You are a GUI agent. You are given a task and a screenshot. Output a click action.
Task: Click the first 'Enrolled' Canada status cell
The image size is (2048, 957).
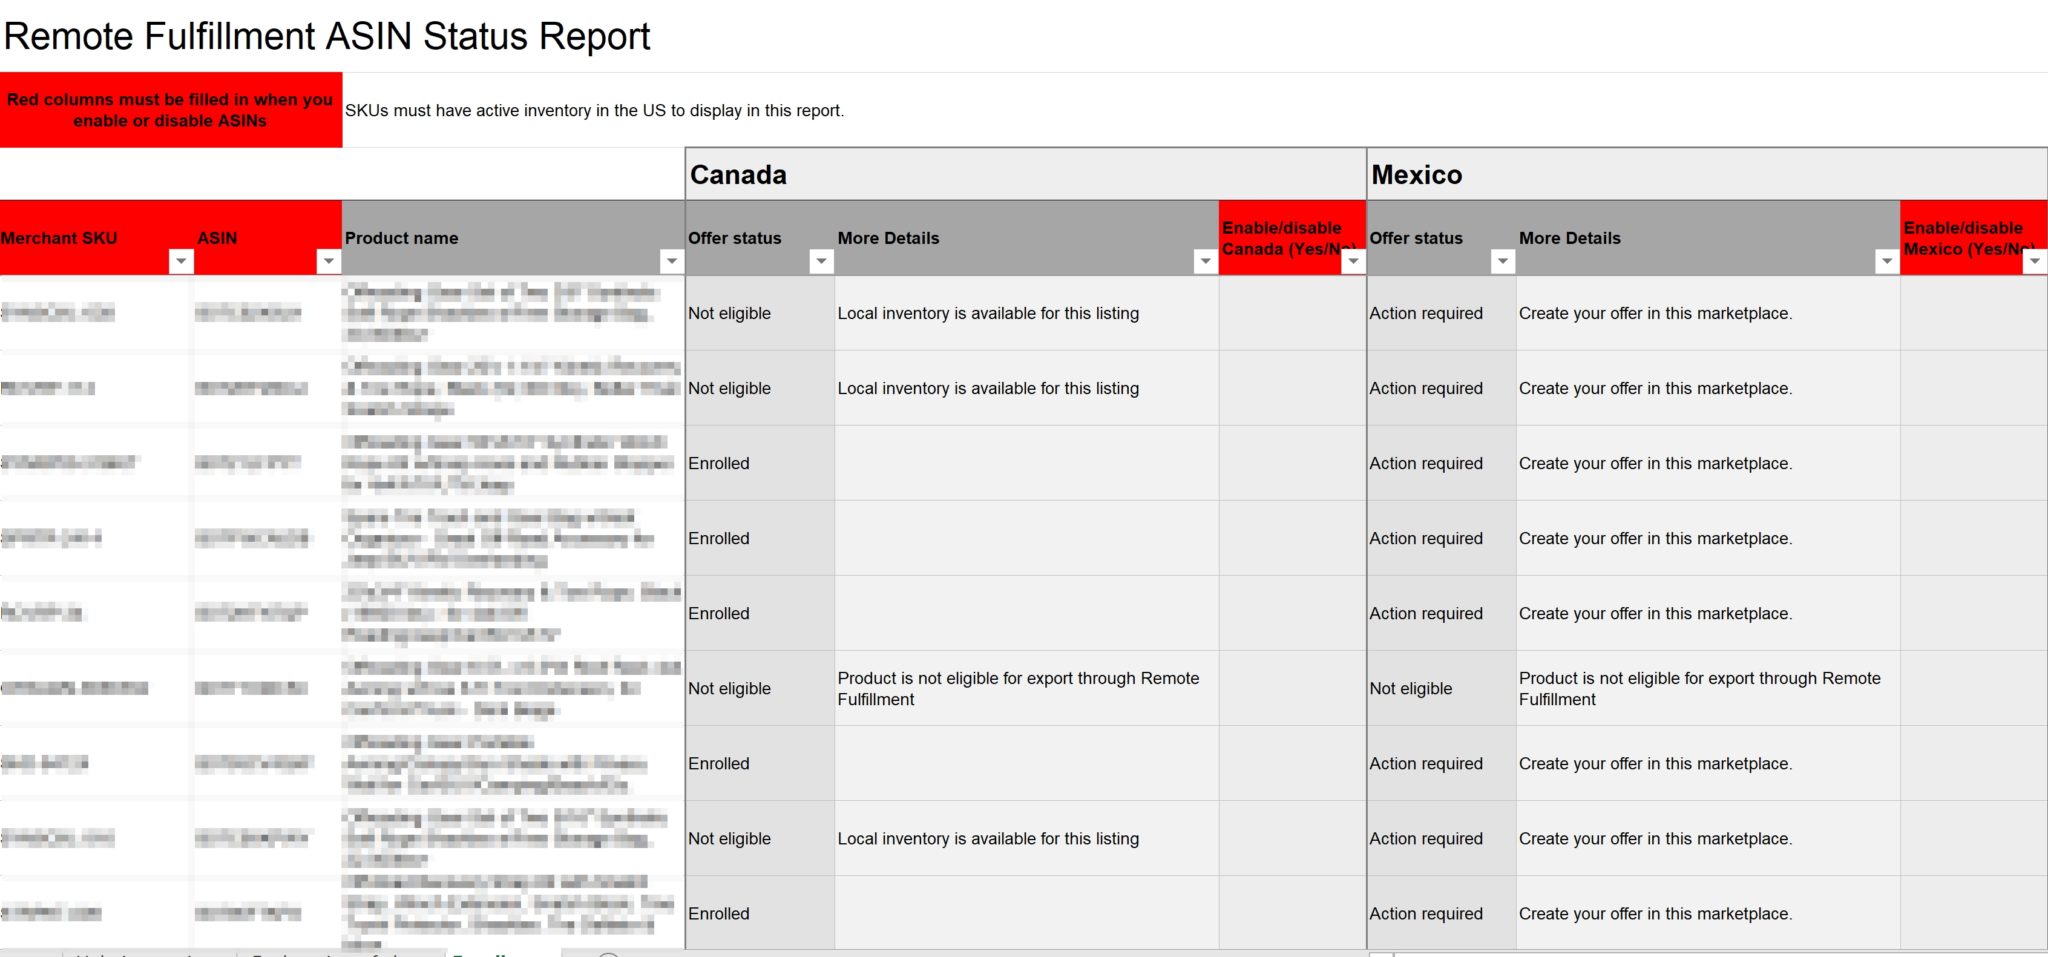click(x=760, y=463)
